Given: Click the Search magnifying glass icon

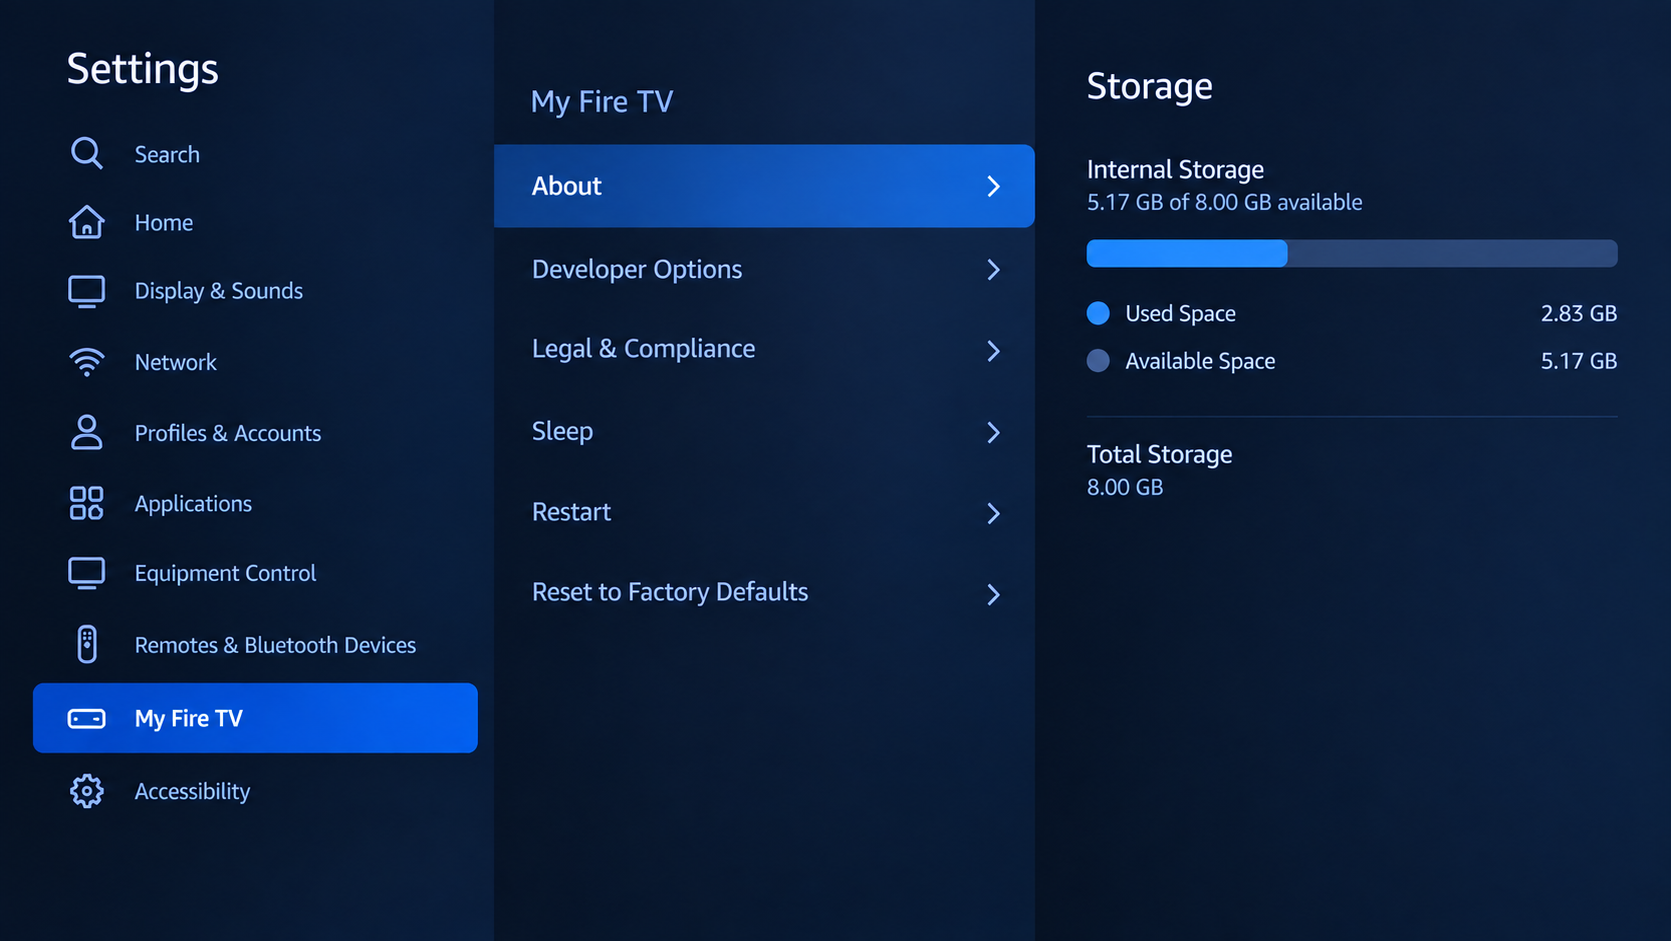Looking at the screenshot, I should coord(86,153).
